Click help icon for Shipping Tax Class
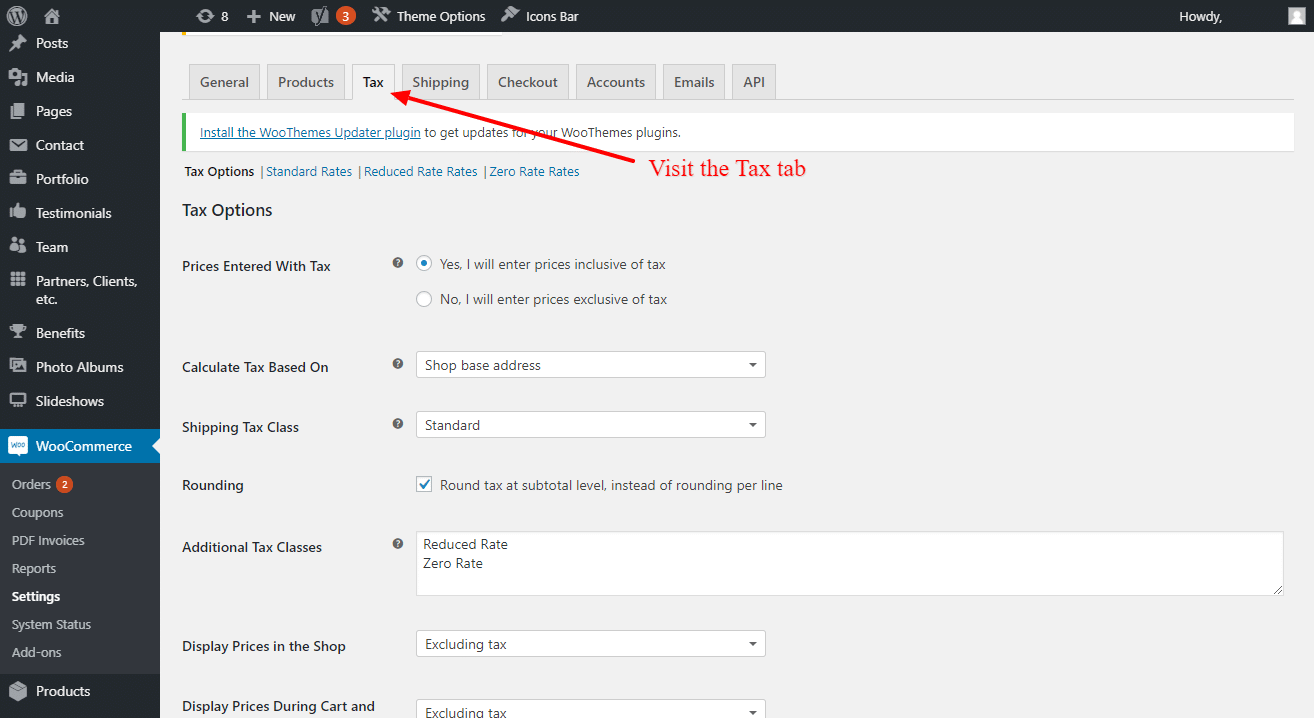Screen dimensions: 1314x718 (x=398, y=424)
